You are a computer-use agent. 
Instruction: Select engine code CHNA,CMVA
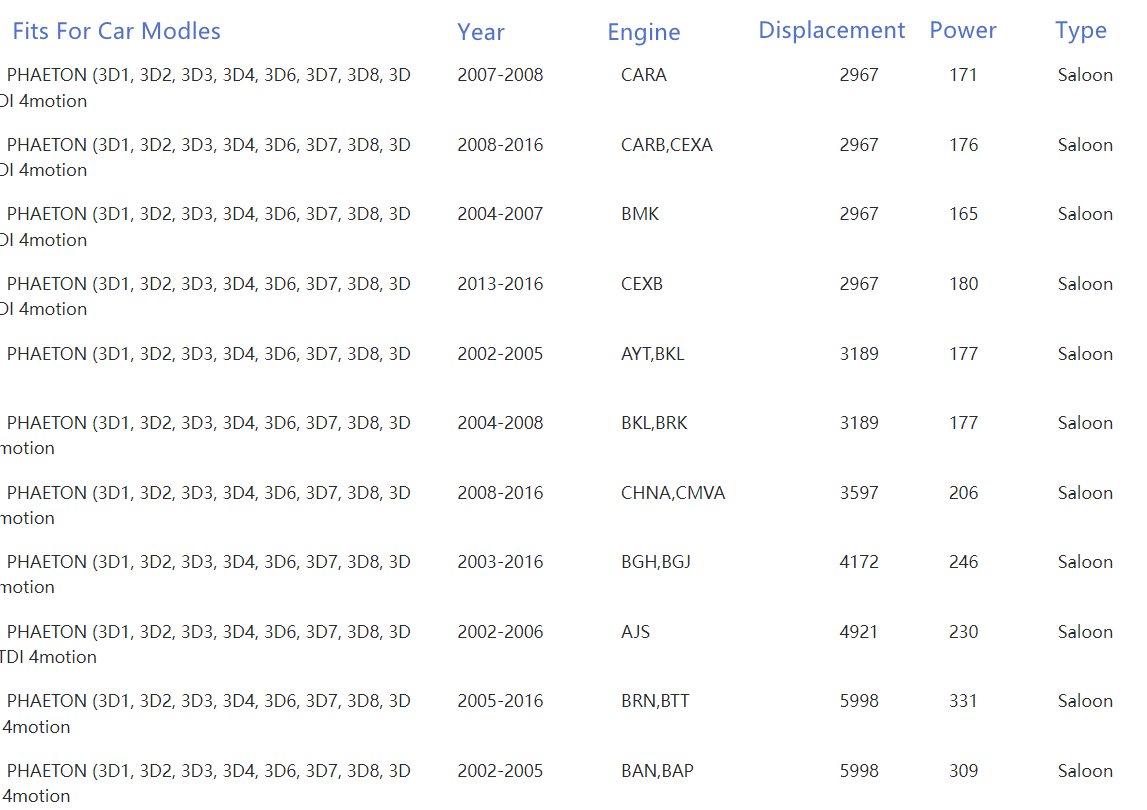pos(673,493)
